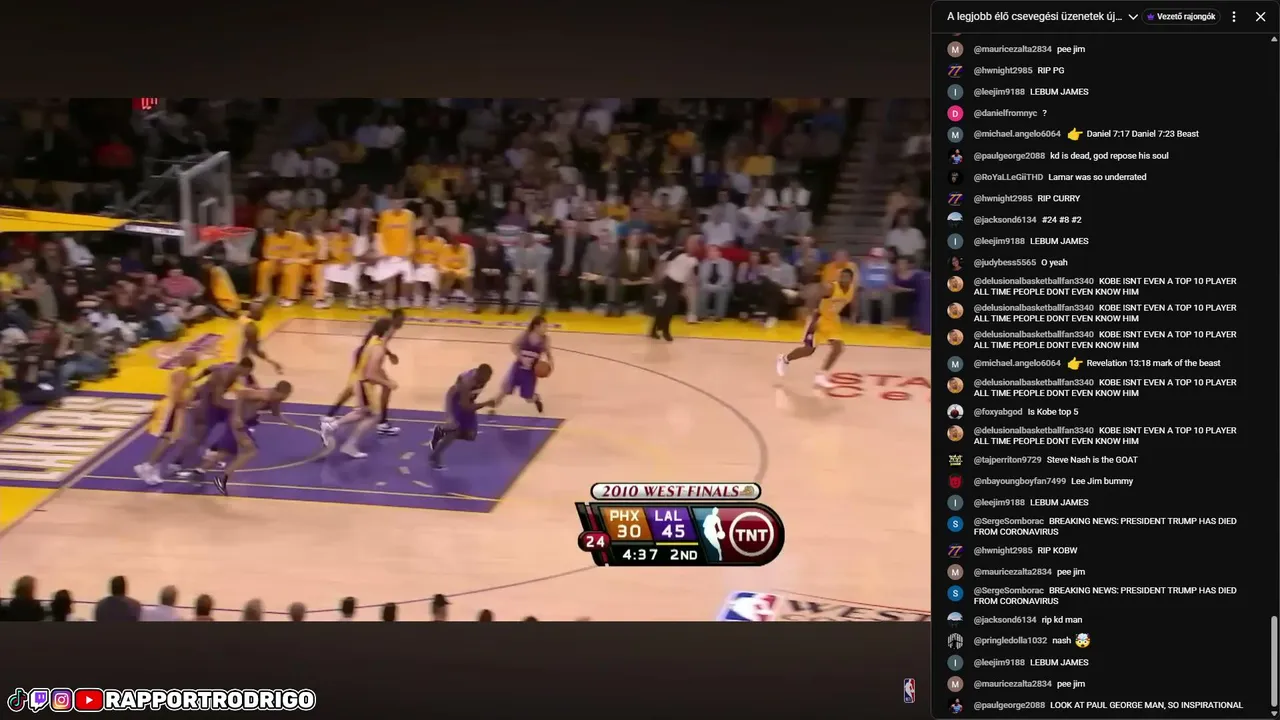Click the chat message text 'O yeah'
Image resolution: width=1280 pixels, height=720 pixels.
[x=1056, y=263]
